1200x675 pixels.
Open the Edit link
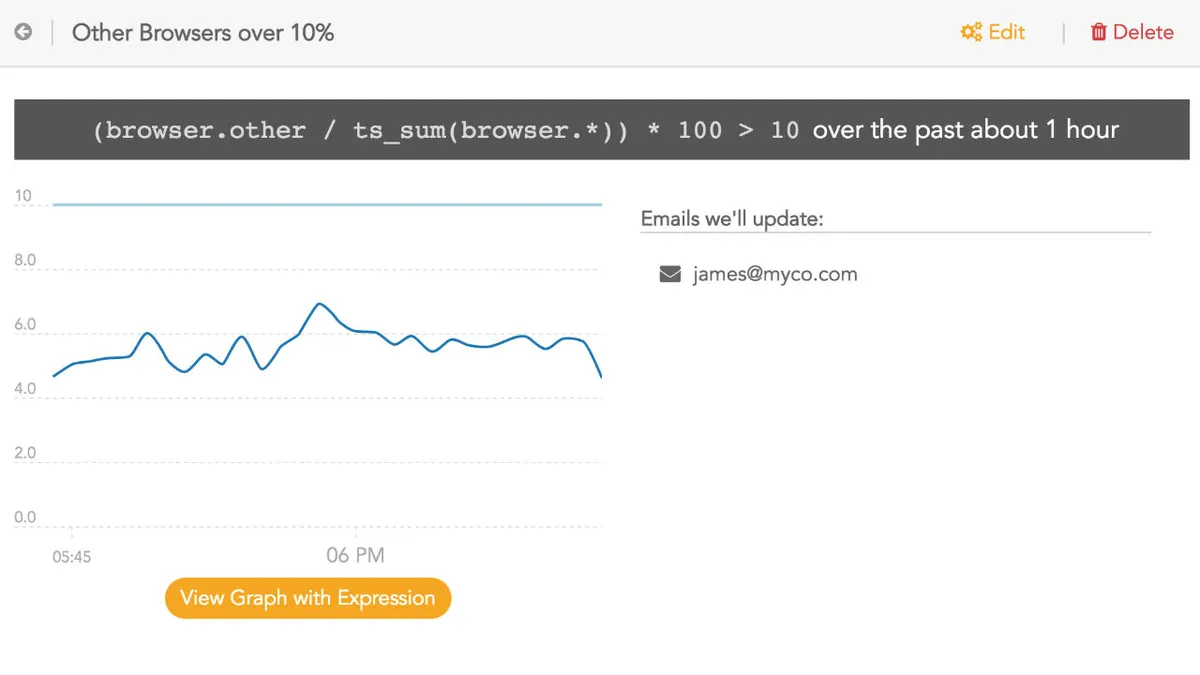click(x=1006, y=32)
